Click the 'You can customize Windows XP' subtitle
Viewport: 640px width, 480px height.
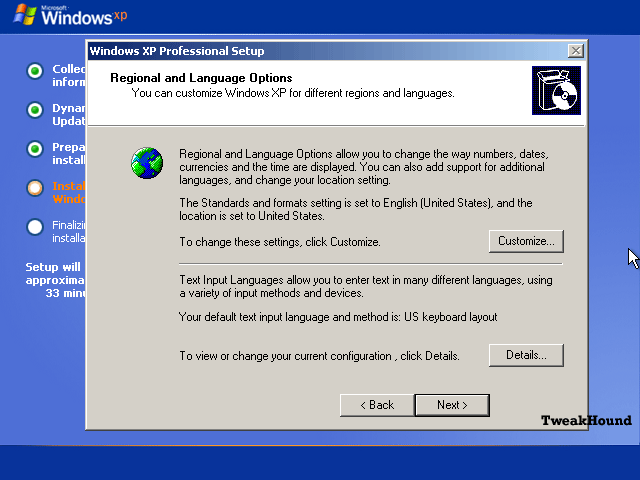(x=293, y=93)
